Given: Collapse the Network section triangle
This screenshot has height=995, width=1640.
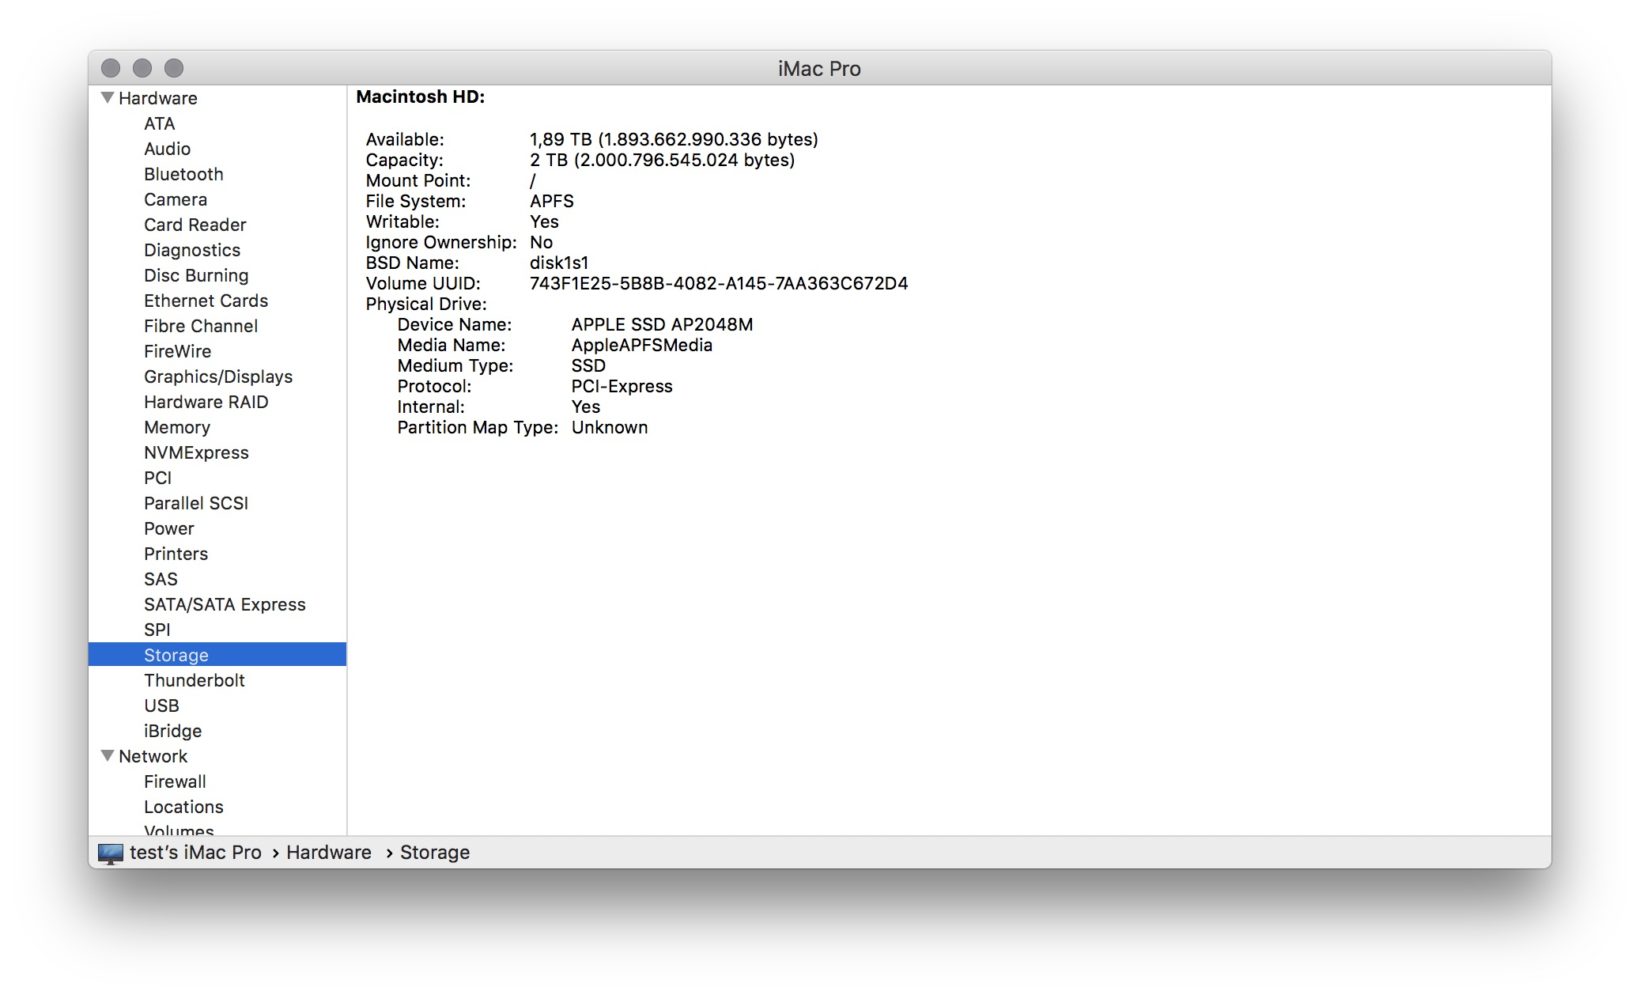Looking at the screenshot, I should pyautogui.click(x=107, y=756).
